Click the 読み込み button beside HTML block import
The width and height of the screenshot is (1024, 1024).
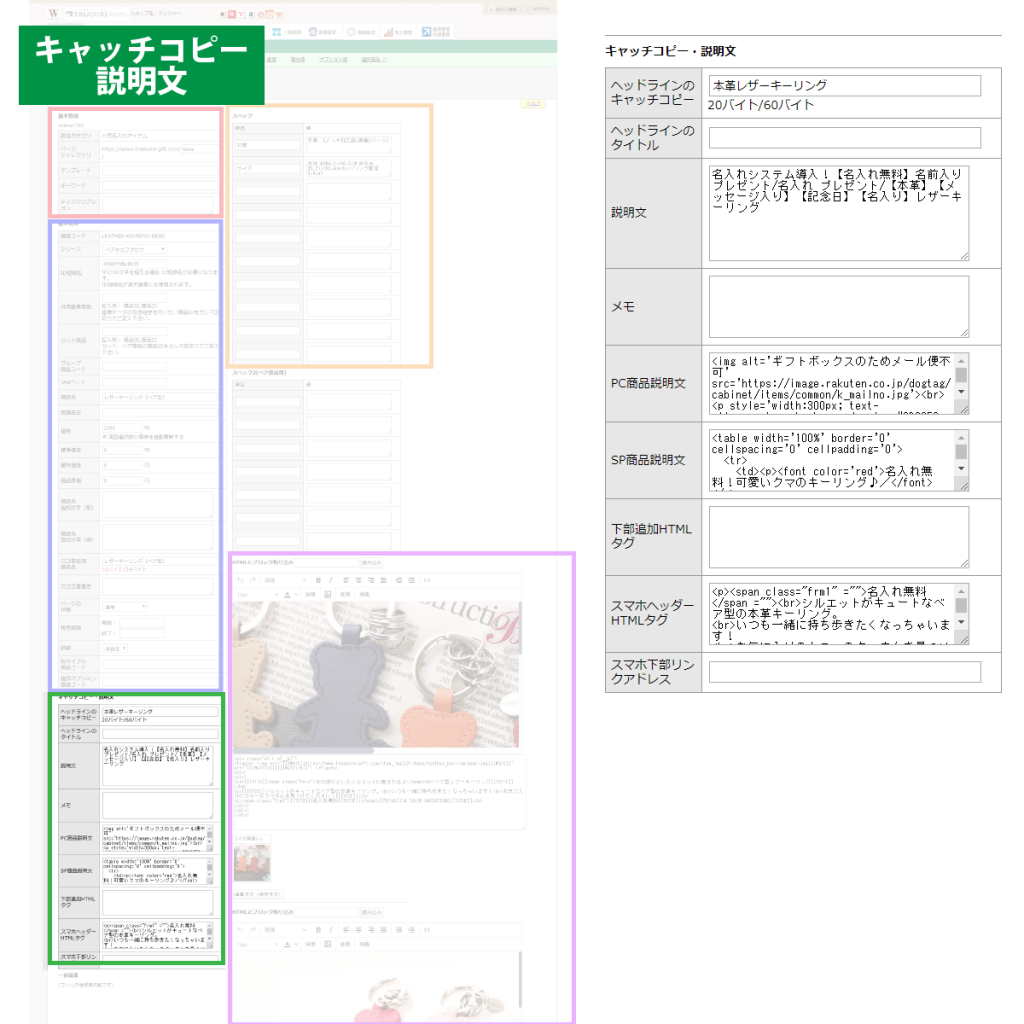click(371, 563)
